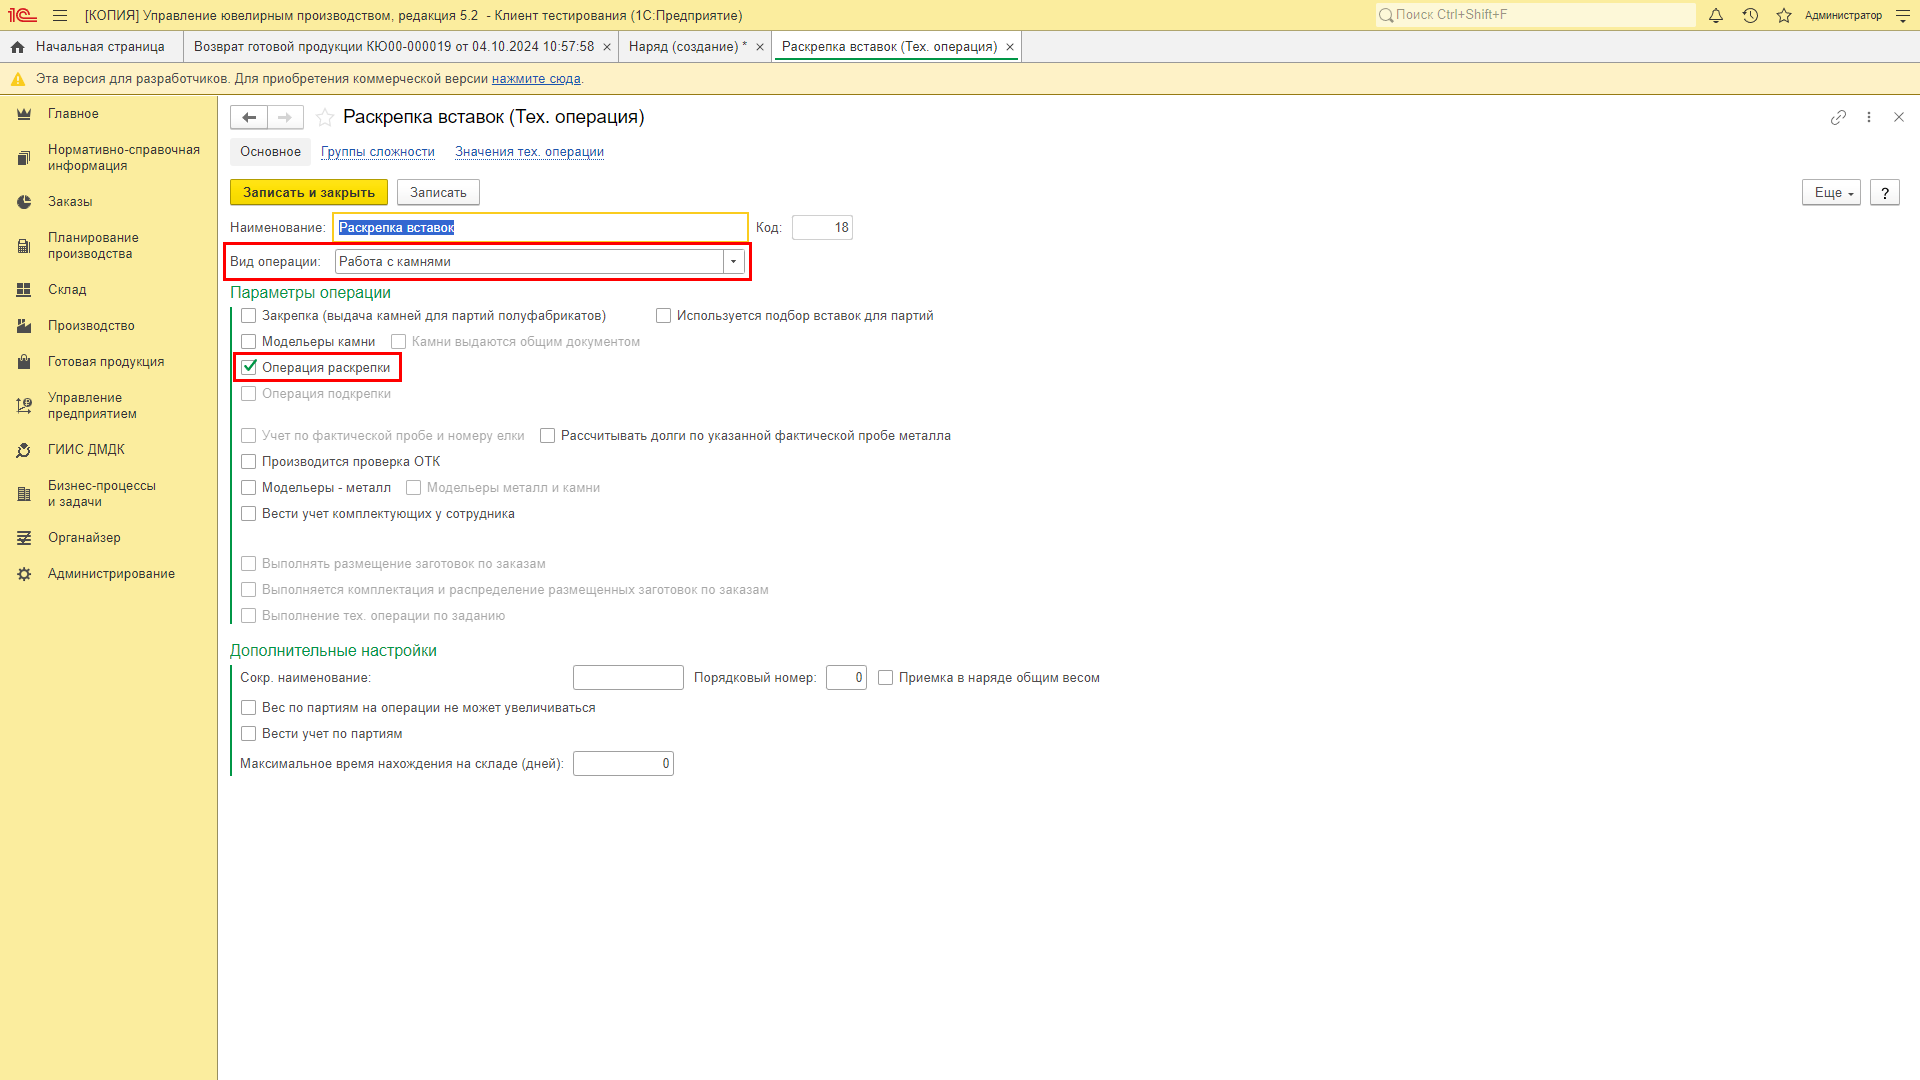Click the 1C logo icon
1920x1080 pixels.
22,15
